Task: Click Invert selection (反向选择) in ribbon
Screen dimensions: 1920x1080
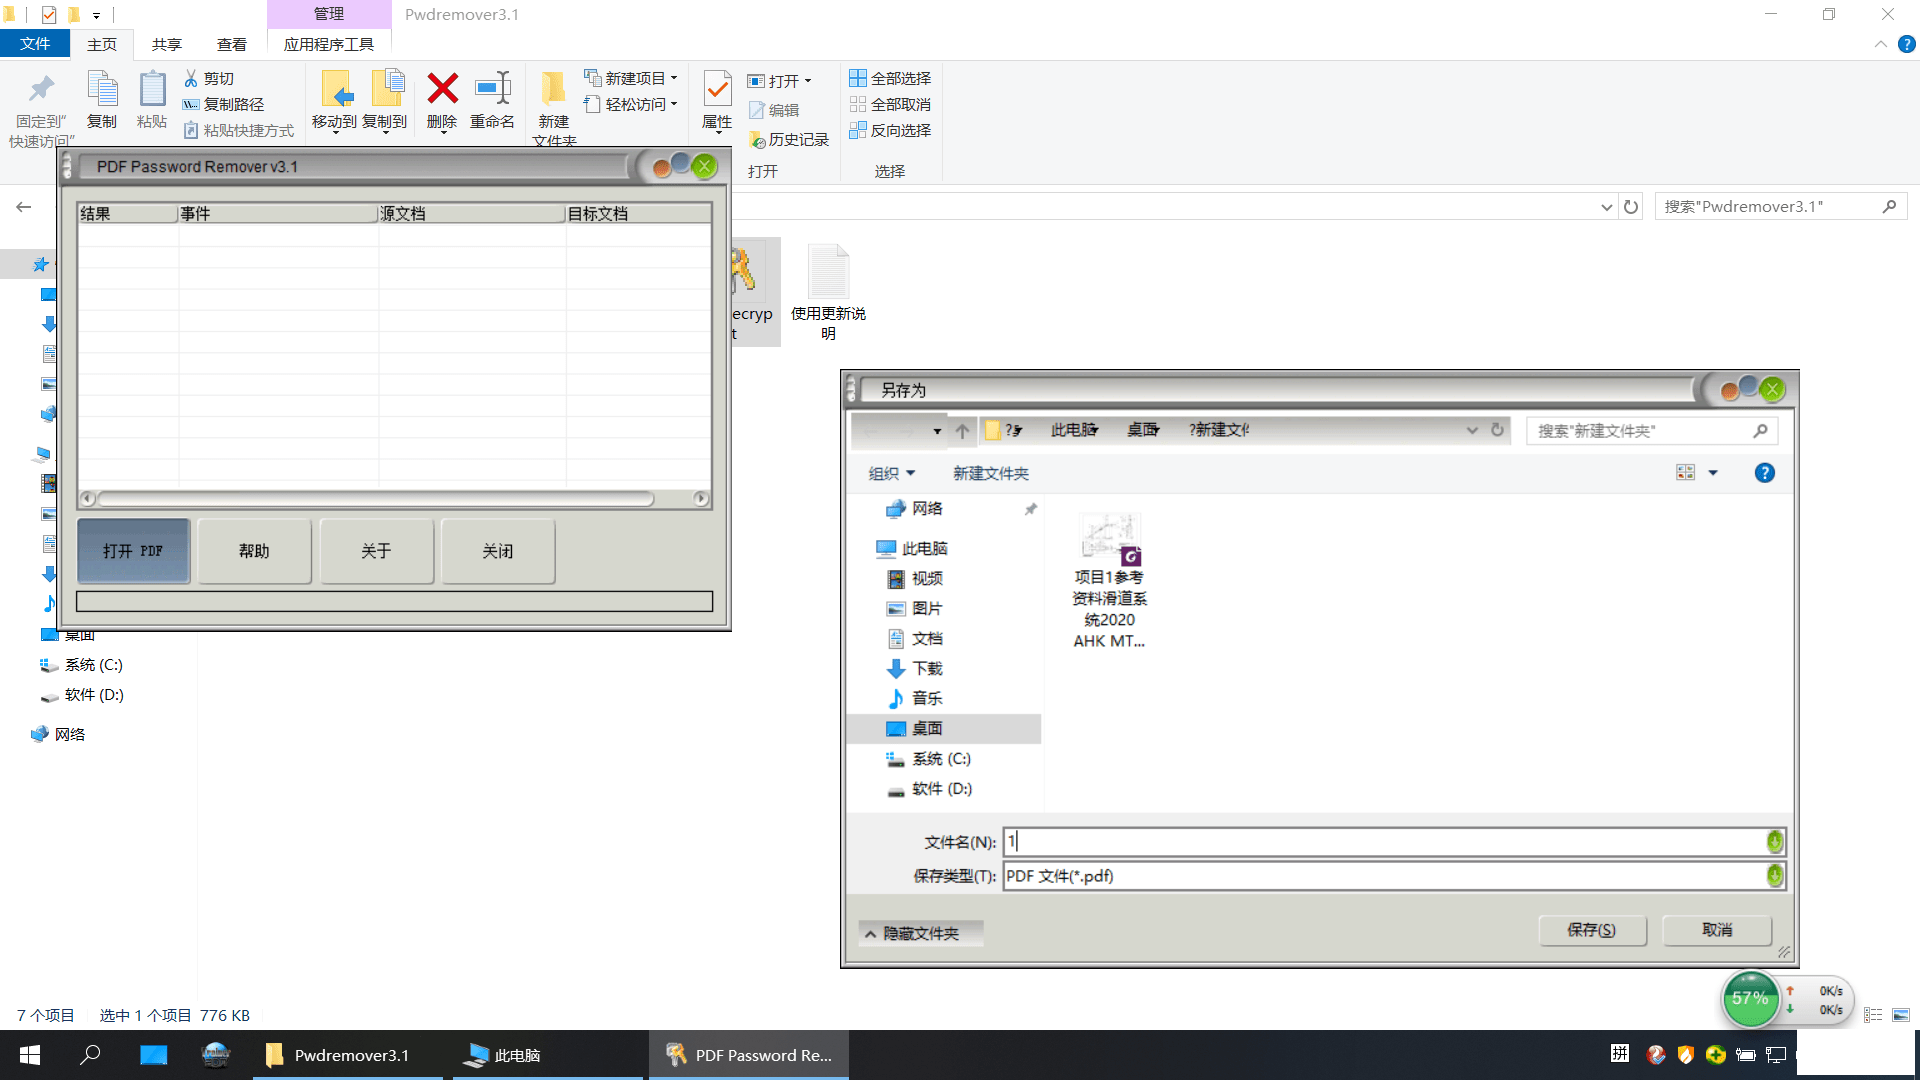Action: click(x=890, y=130)
